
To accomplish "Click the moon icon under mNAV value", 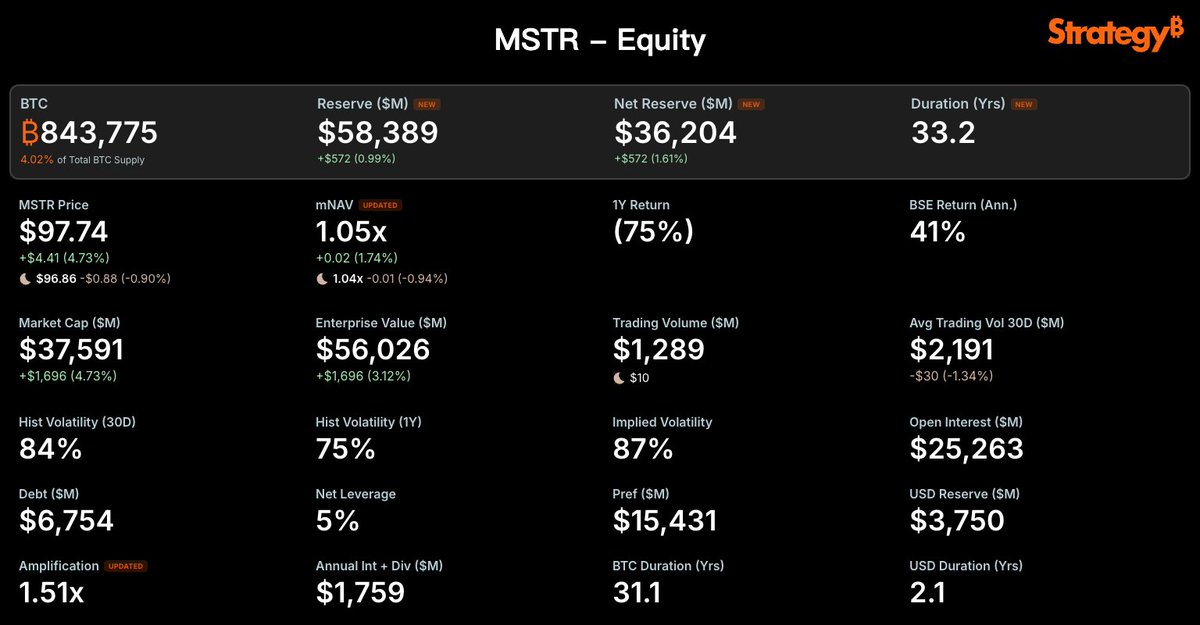I will pyautogui.click(x=322, y=278).
